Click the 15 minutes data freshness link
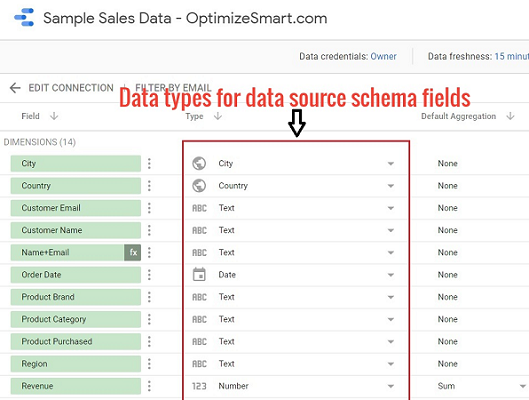 pyautogui.click(x=511, y=56)
